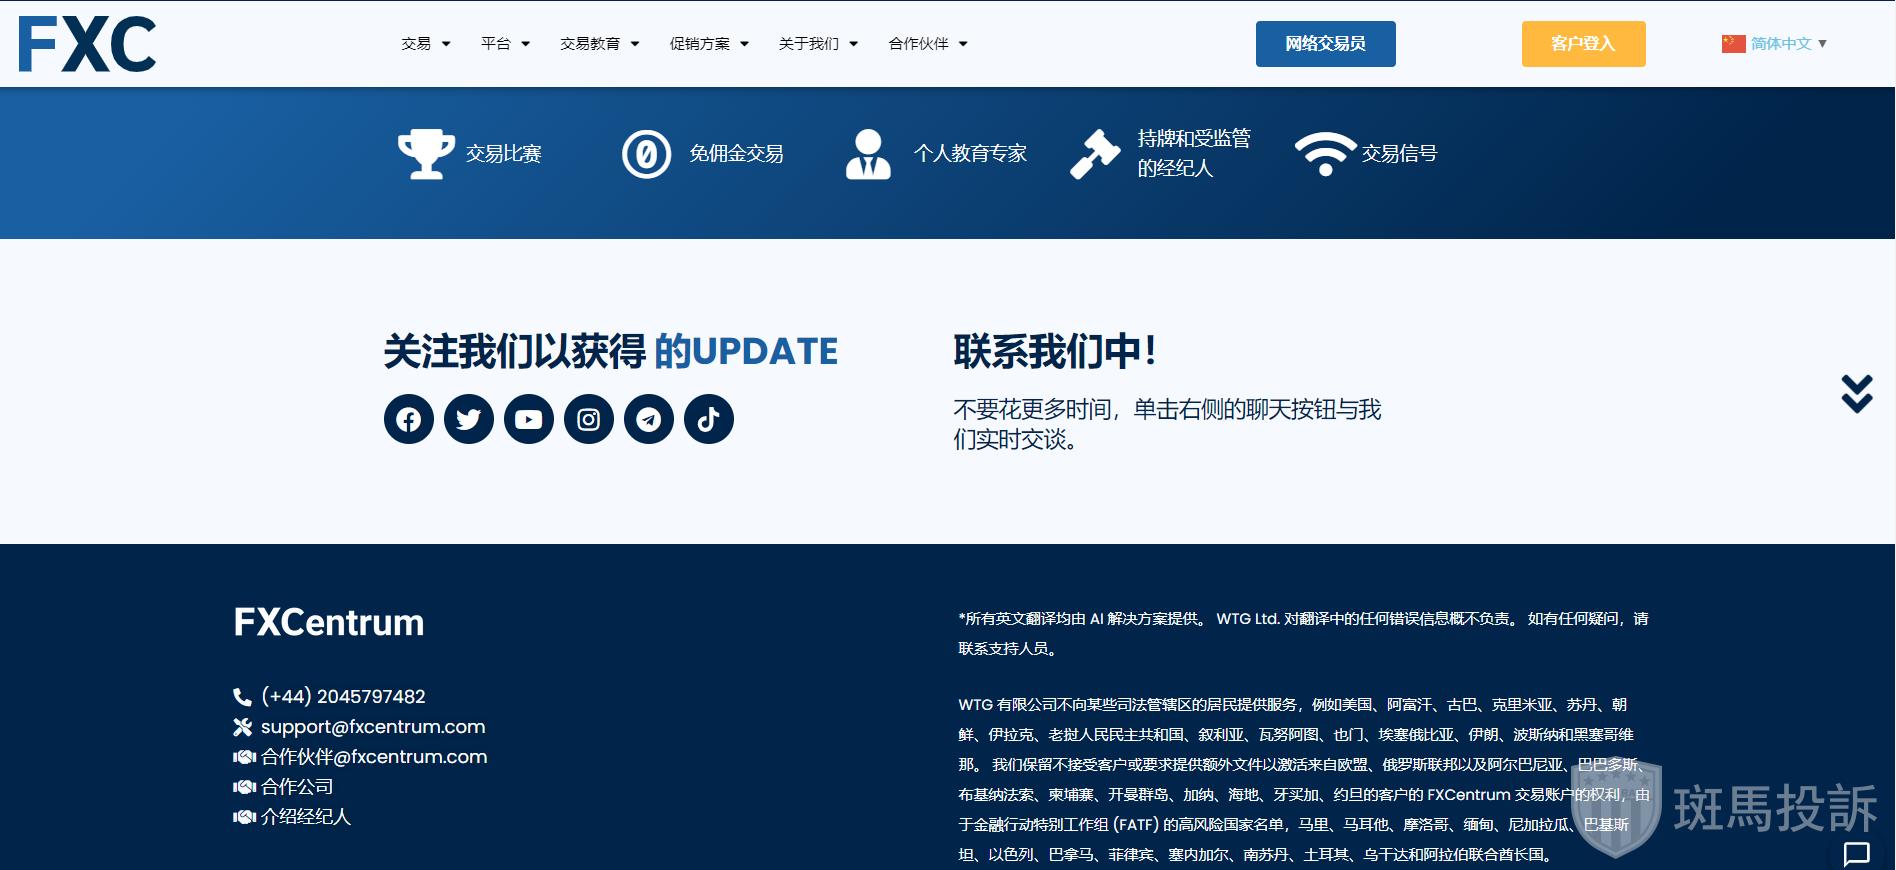Open the 交易信号 feature link

[1399, 154]
